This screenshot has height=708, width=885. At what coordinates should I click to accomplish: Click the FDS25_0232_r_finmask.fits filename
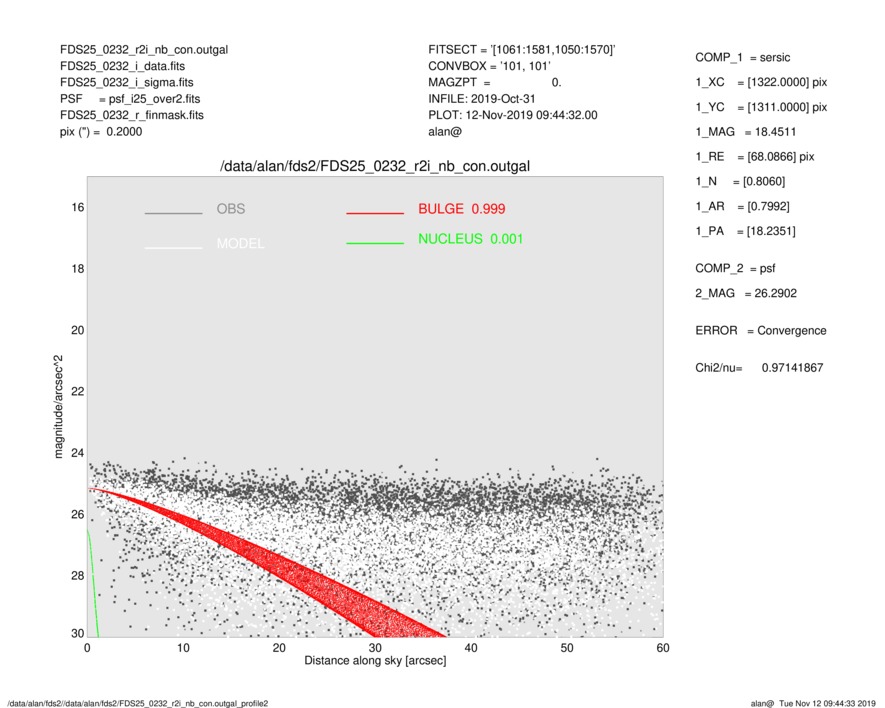pyautogui.click(x=132, y=115)
